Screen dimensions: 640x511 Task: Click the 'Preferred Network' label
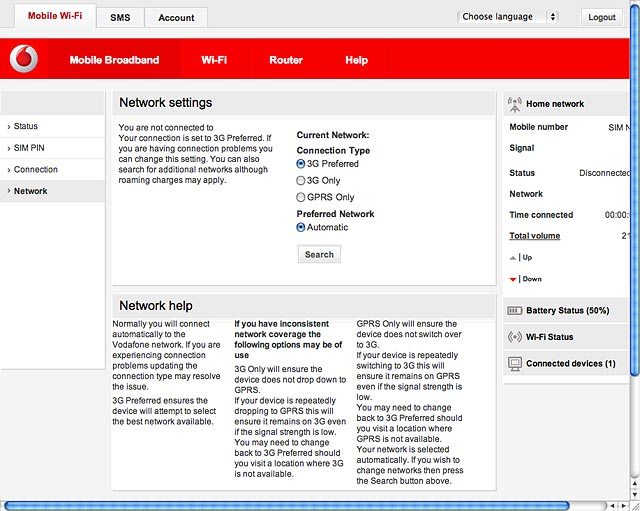click(x=335, y=214)
